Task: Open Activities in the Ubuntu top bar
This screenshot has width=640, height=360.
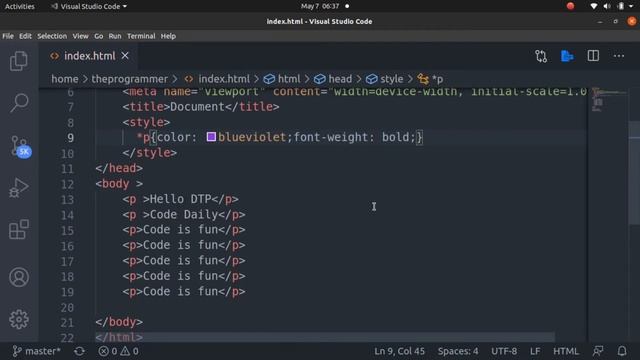Action: [x=20, y=6]
